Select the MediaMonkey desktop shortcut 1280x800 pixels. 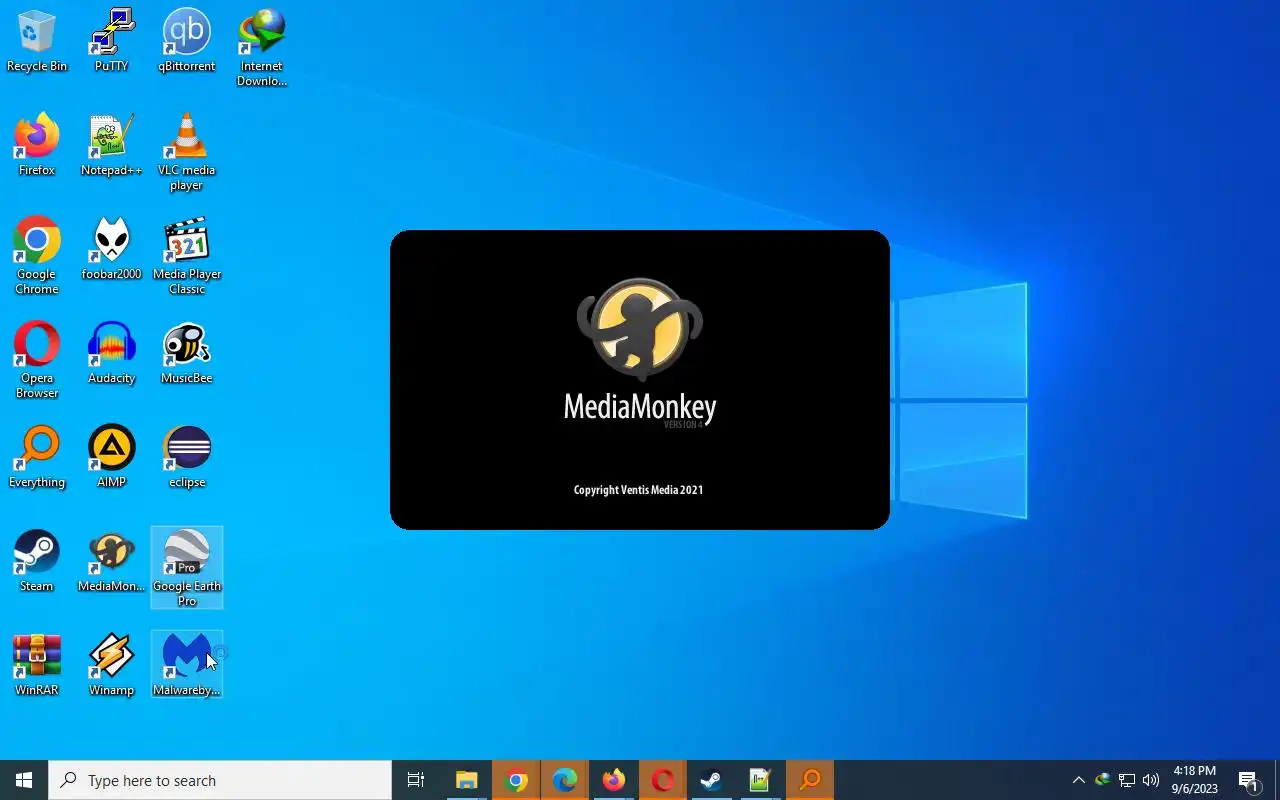(x=111, y=561)
